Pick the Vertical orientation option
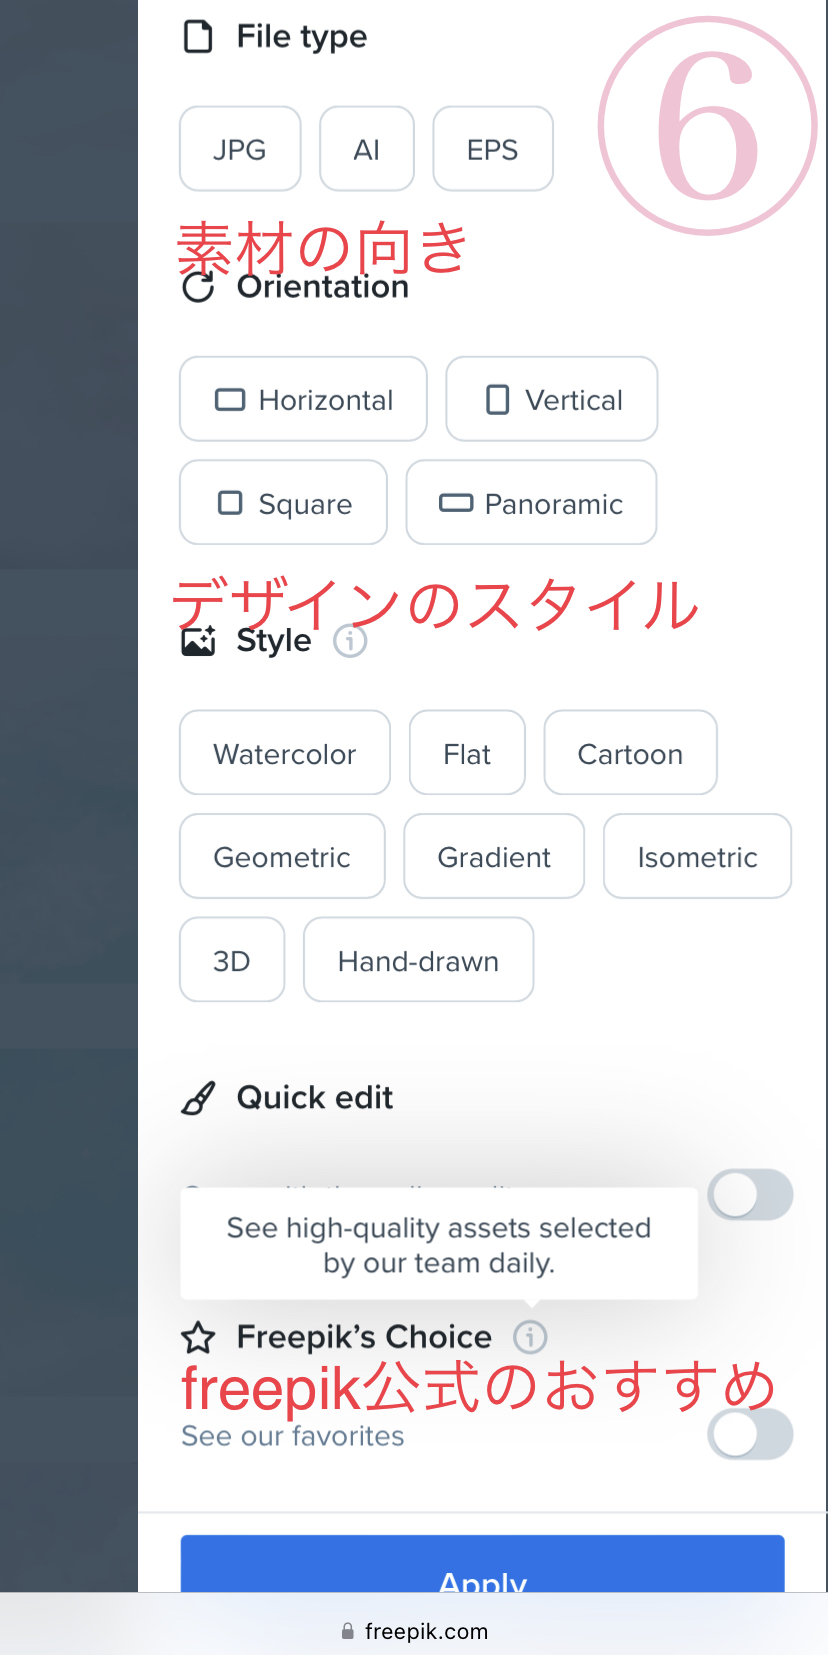 click(551, 400)
